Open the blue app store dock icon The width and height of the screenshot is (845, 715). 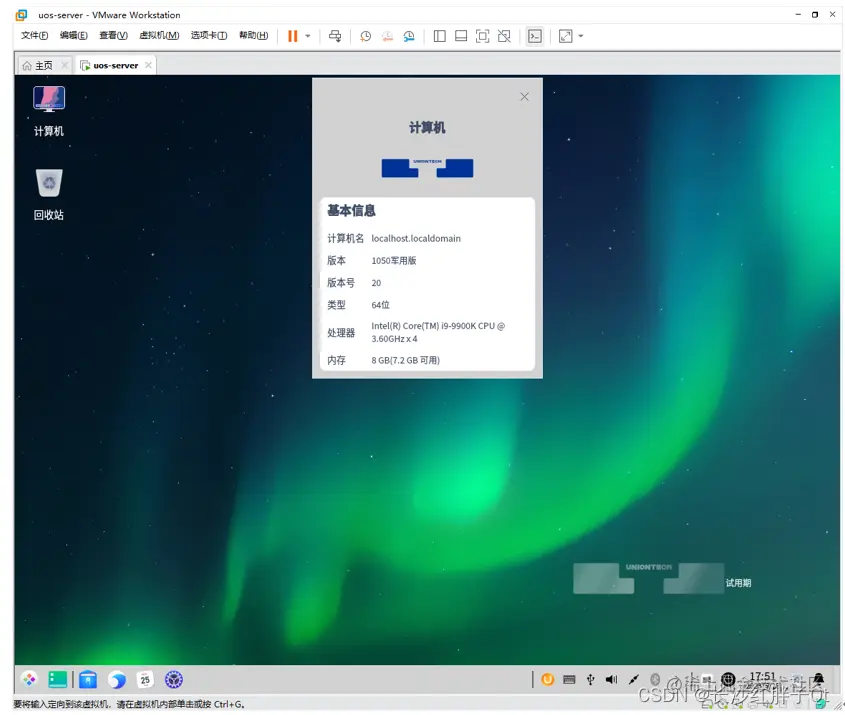[x=88, y=679]
